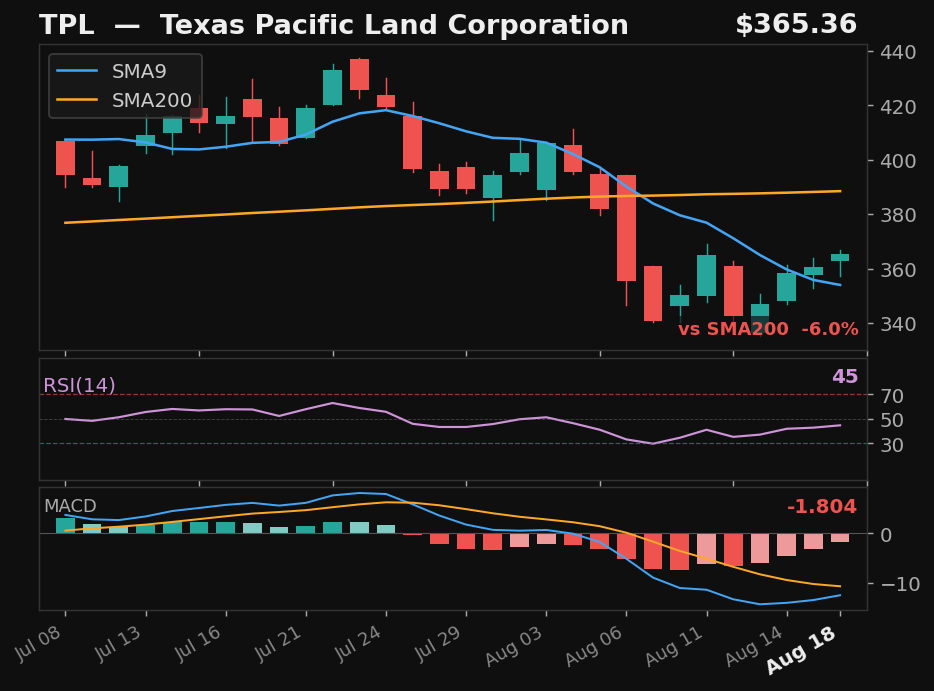934x691 pixels.
Task: Click the 360 price axis label
Action: click(898, 270)
